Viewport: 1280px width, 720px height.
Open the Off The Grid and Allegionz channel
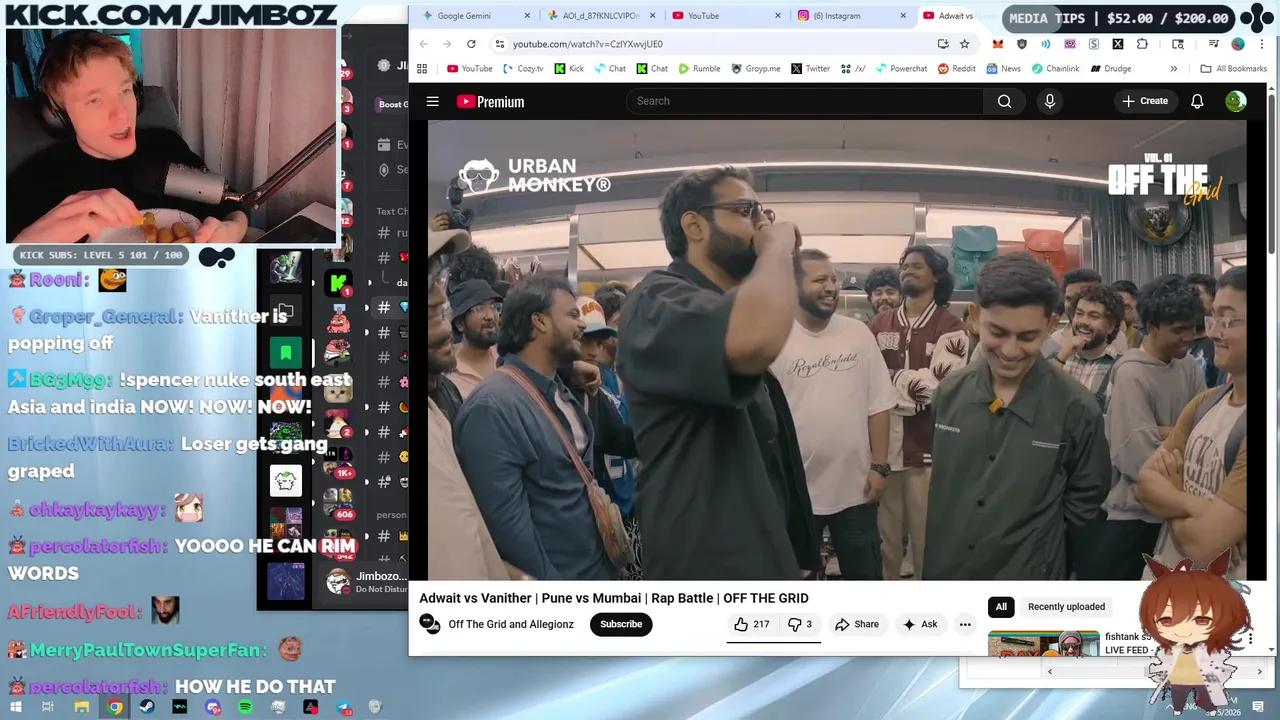[x=511, y=624]
